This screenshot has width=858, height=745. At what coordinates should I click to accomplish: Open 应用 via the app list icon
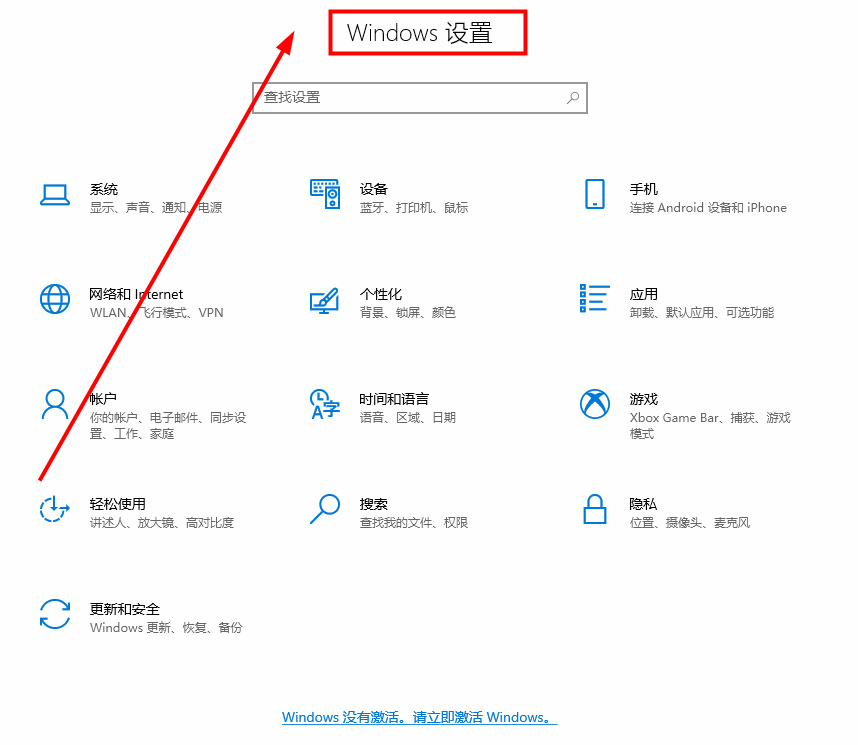click(x=595, y=300)
